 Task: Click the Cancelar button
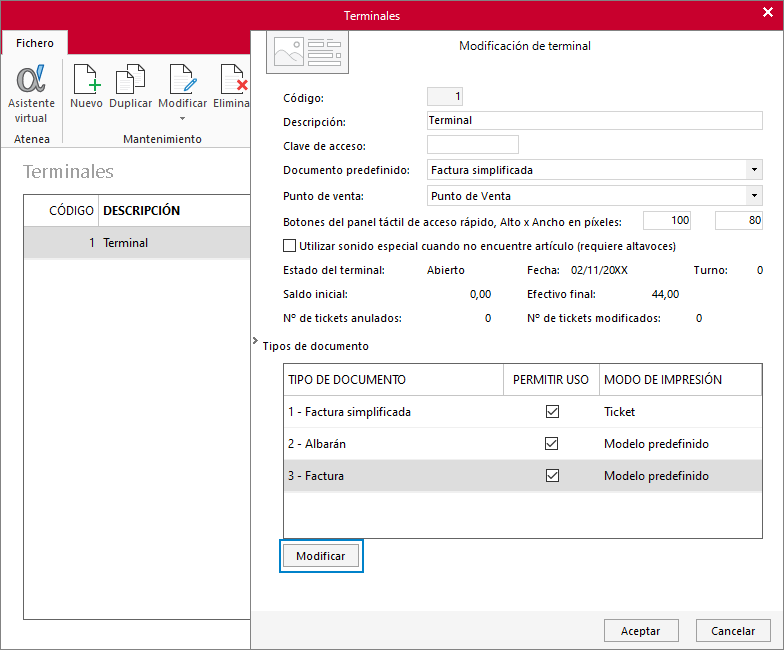coord(733,630)
